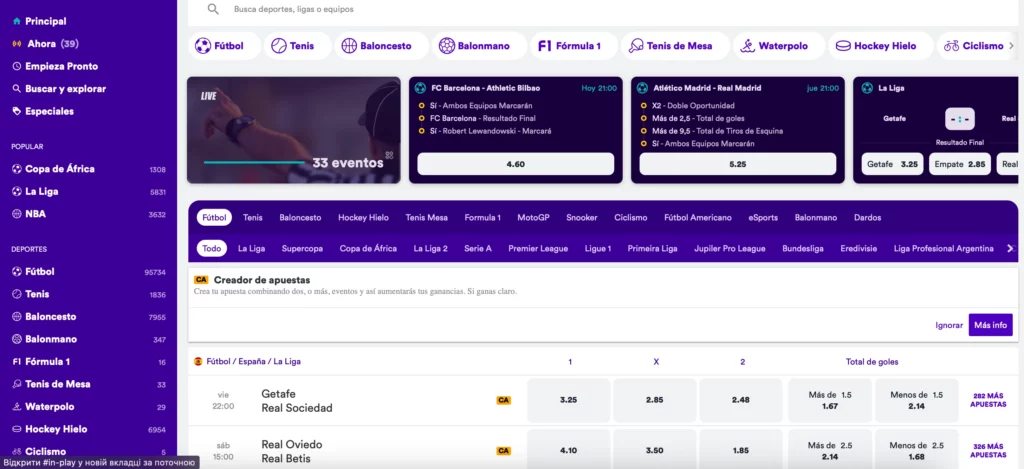1024x469 pixels.
Task: Click the Tenis de Mesa sidebar icon
Action: [17, 384]
